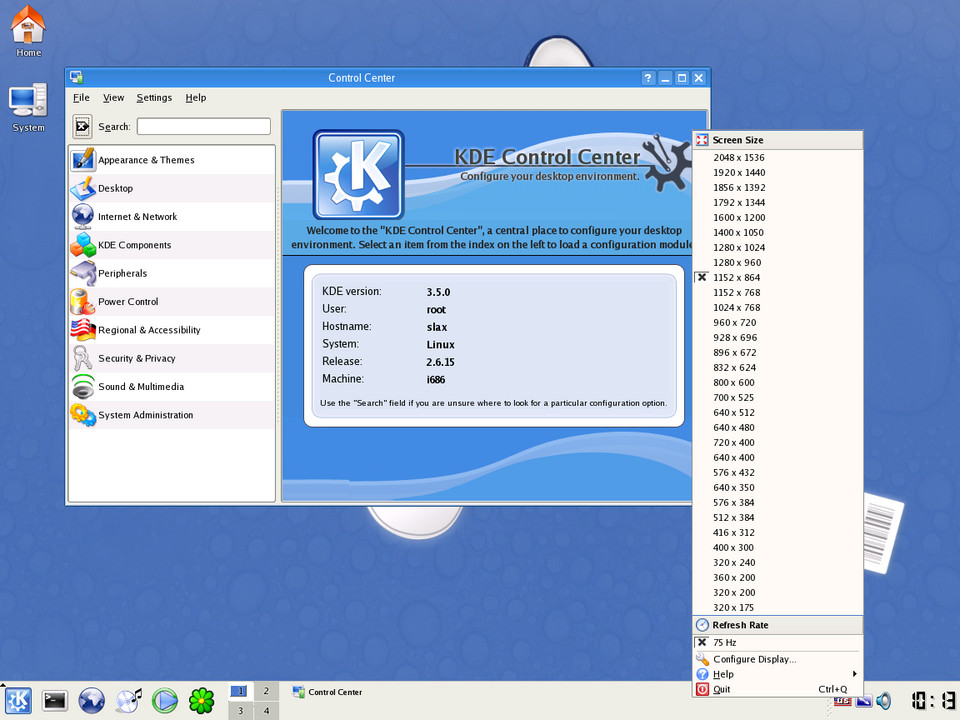Launch the green flower messenger icon
The width and height of the screenshot is (960, 720).
pos(201,700)
